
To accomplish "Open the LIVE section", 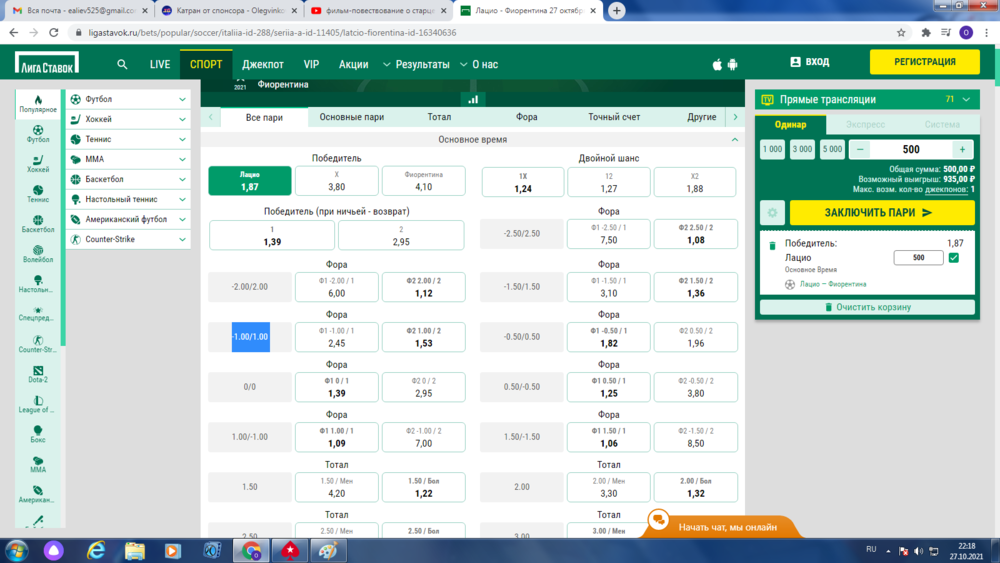I will pyautogui.click(x=159, y=64).
